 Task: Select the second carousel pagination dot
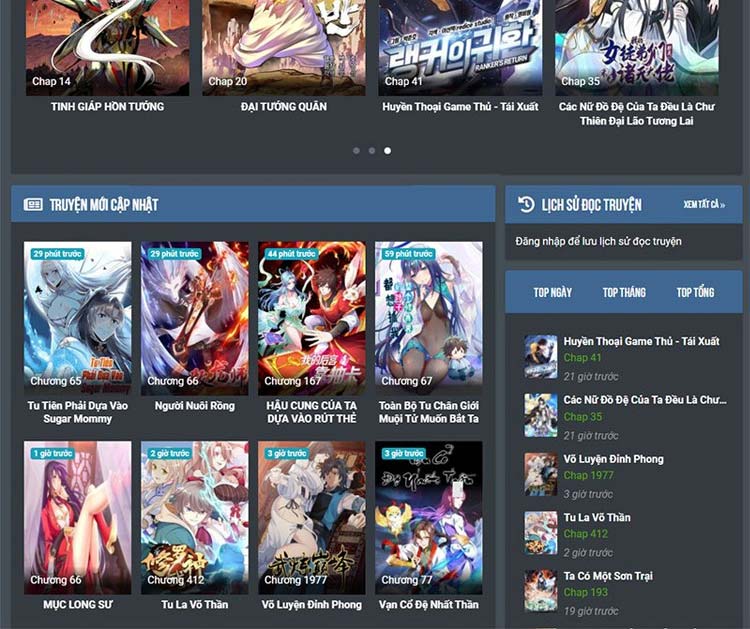(371, 151)
